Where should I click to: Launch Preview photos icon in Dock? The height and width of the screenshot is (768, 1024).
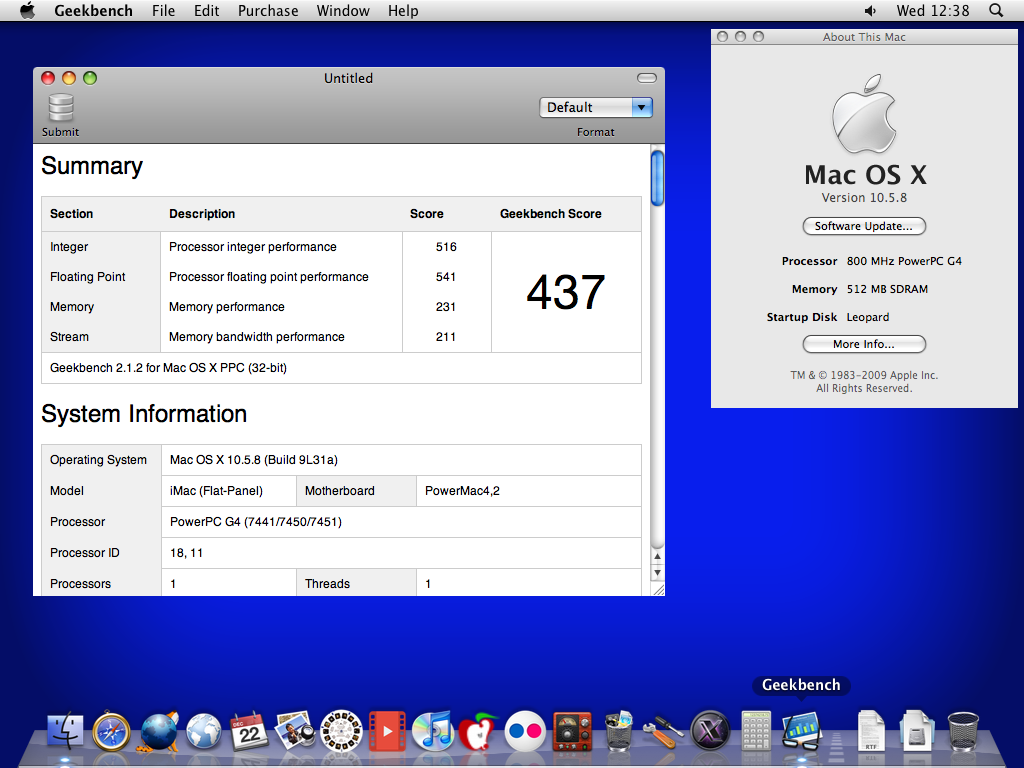coord(295,730)
